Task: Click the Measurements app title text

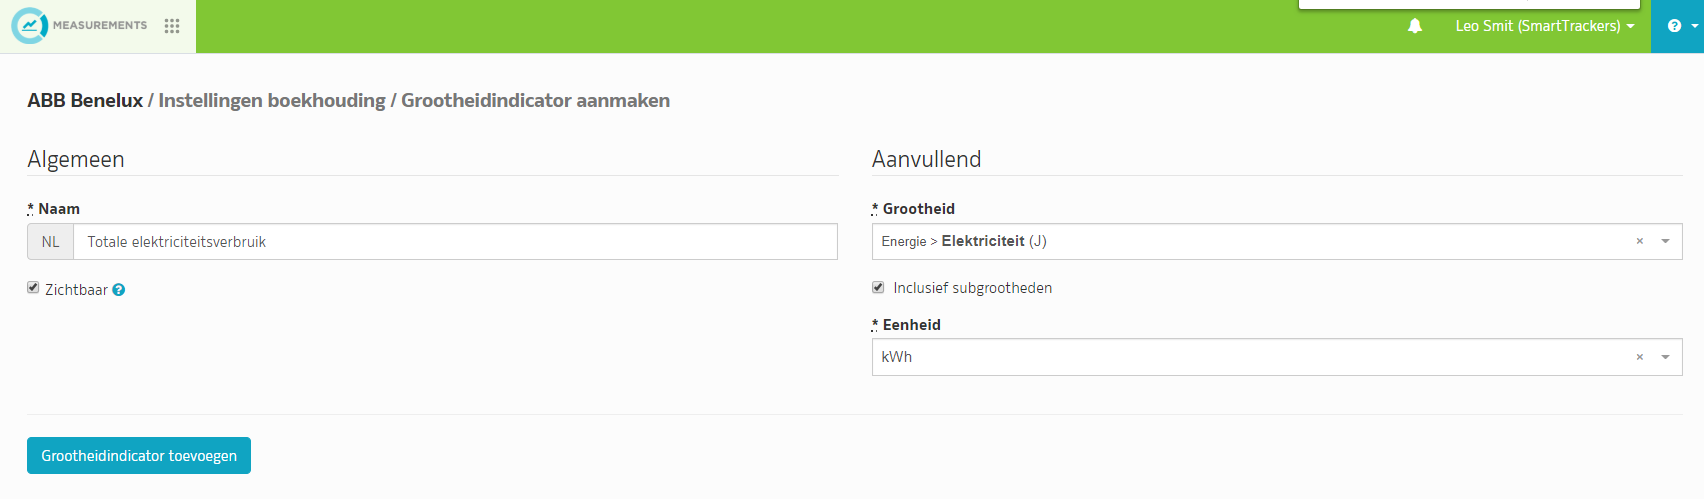Action: (x=100, y=25)
